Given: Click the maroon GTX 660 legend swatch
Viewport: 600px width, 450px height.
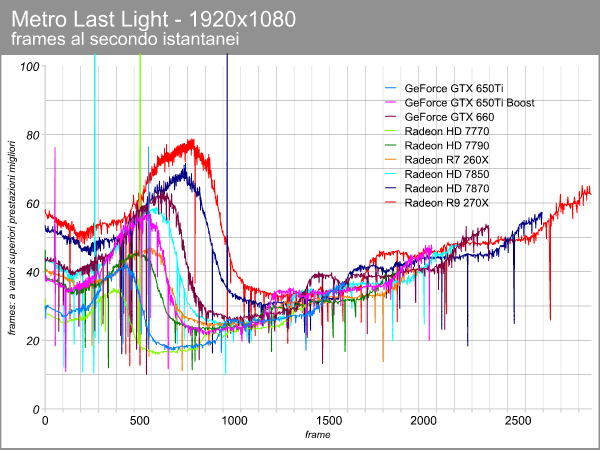Looking at the screenshot, I should click(x=390, y=117).
